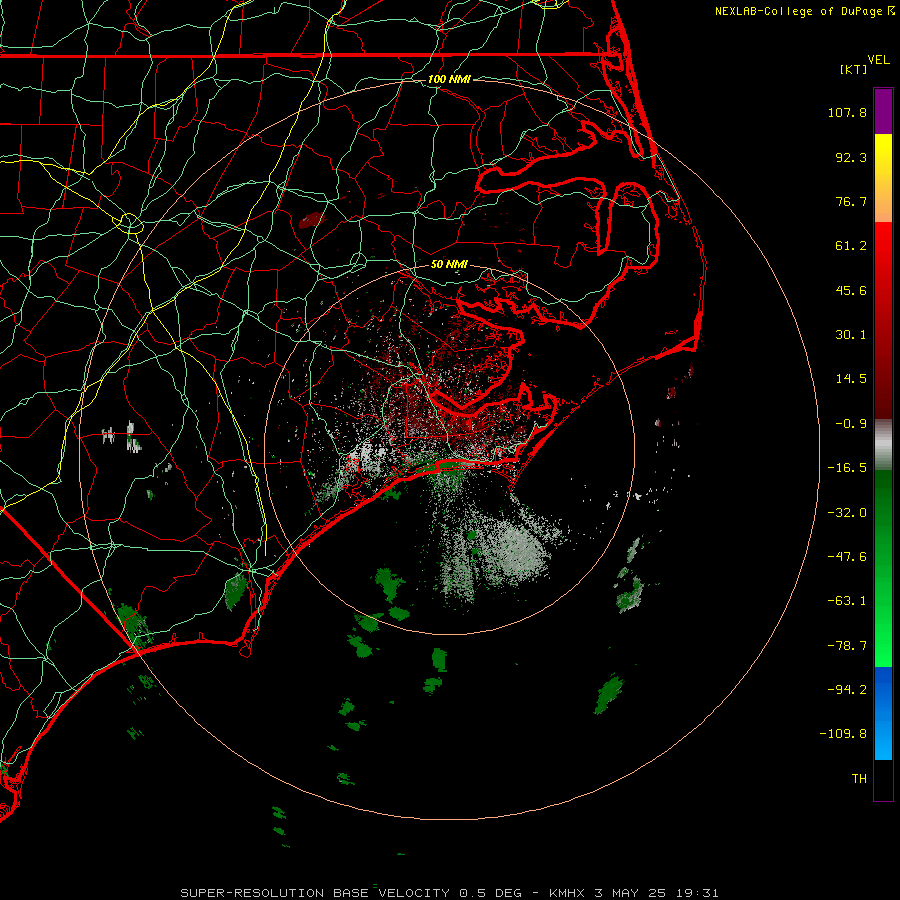Click the [KT] units label
The image size is (900, 900).
(x=854, y=69)
